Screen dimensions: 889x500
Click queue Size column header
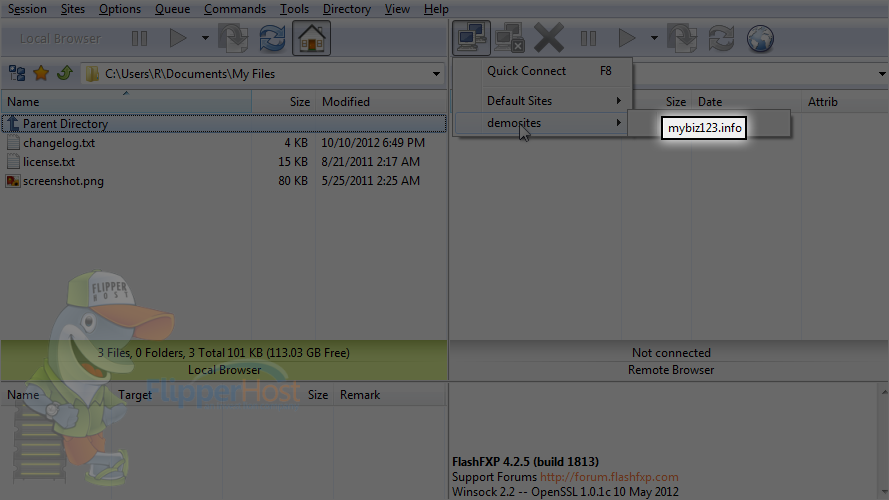(318, 395)
